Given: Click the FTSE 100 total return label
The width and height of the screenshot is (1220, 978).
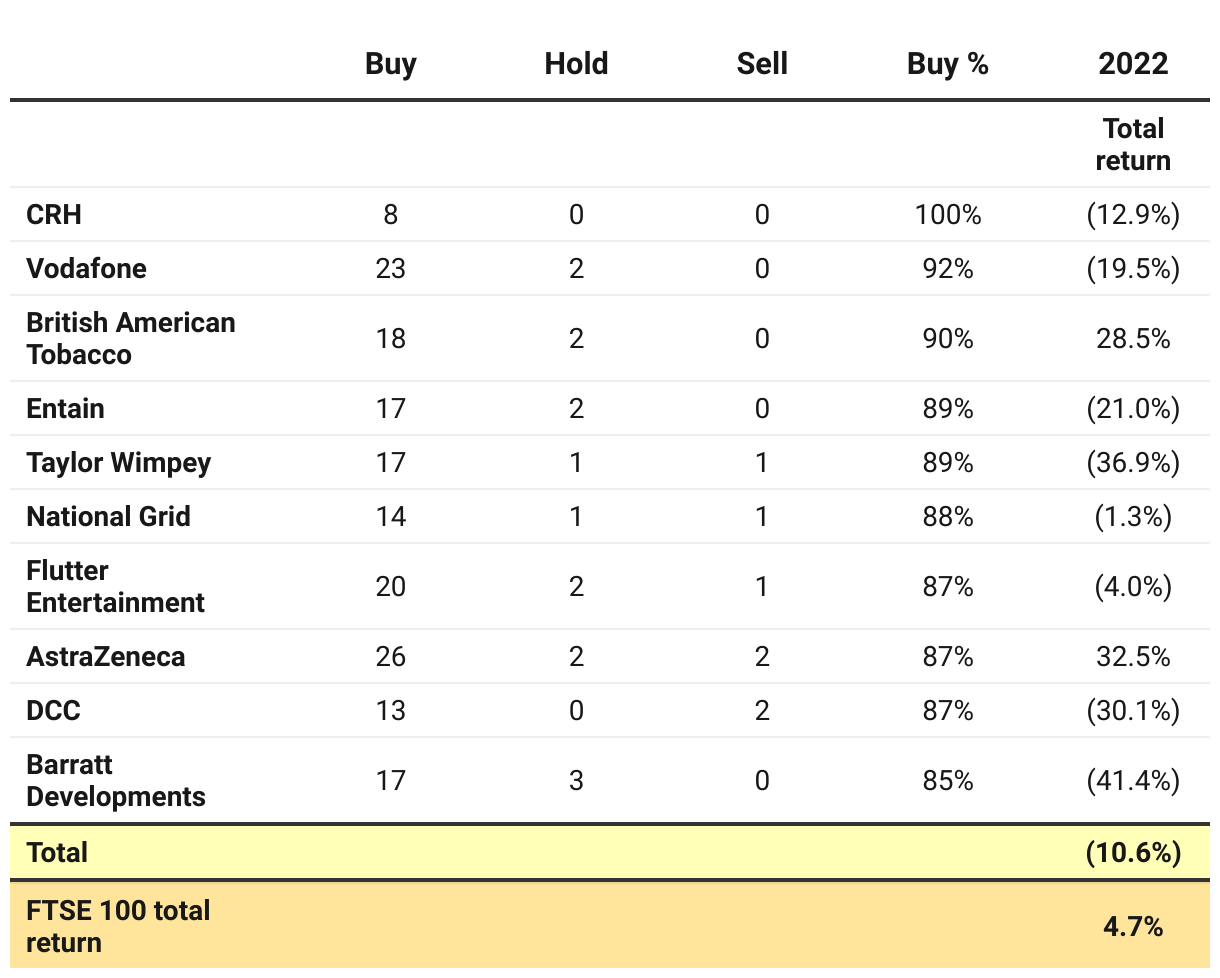Looking at the screenshot, I should pyautogui.click(x=118, y=926).
